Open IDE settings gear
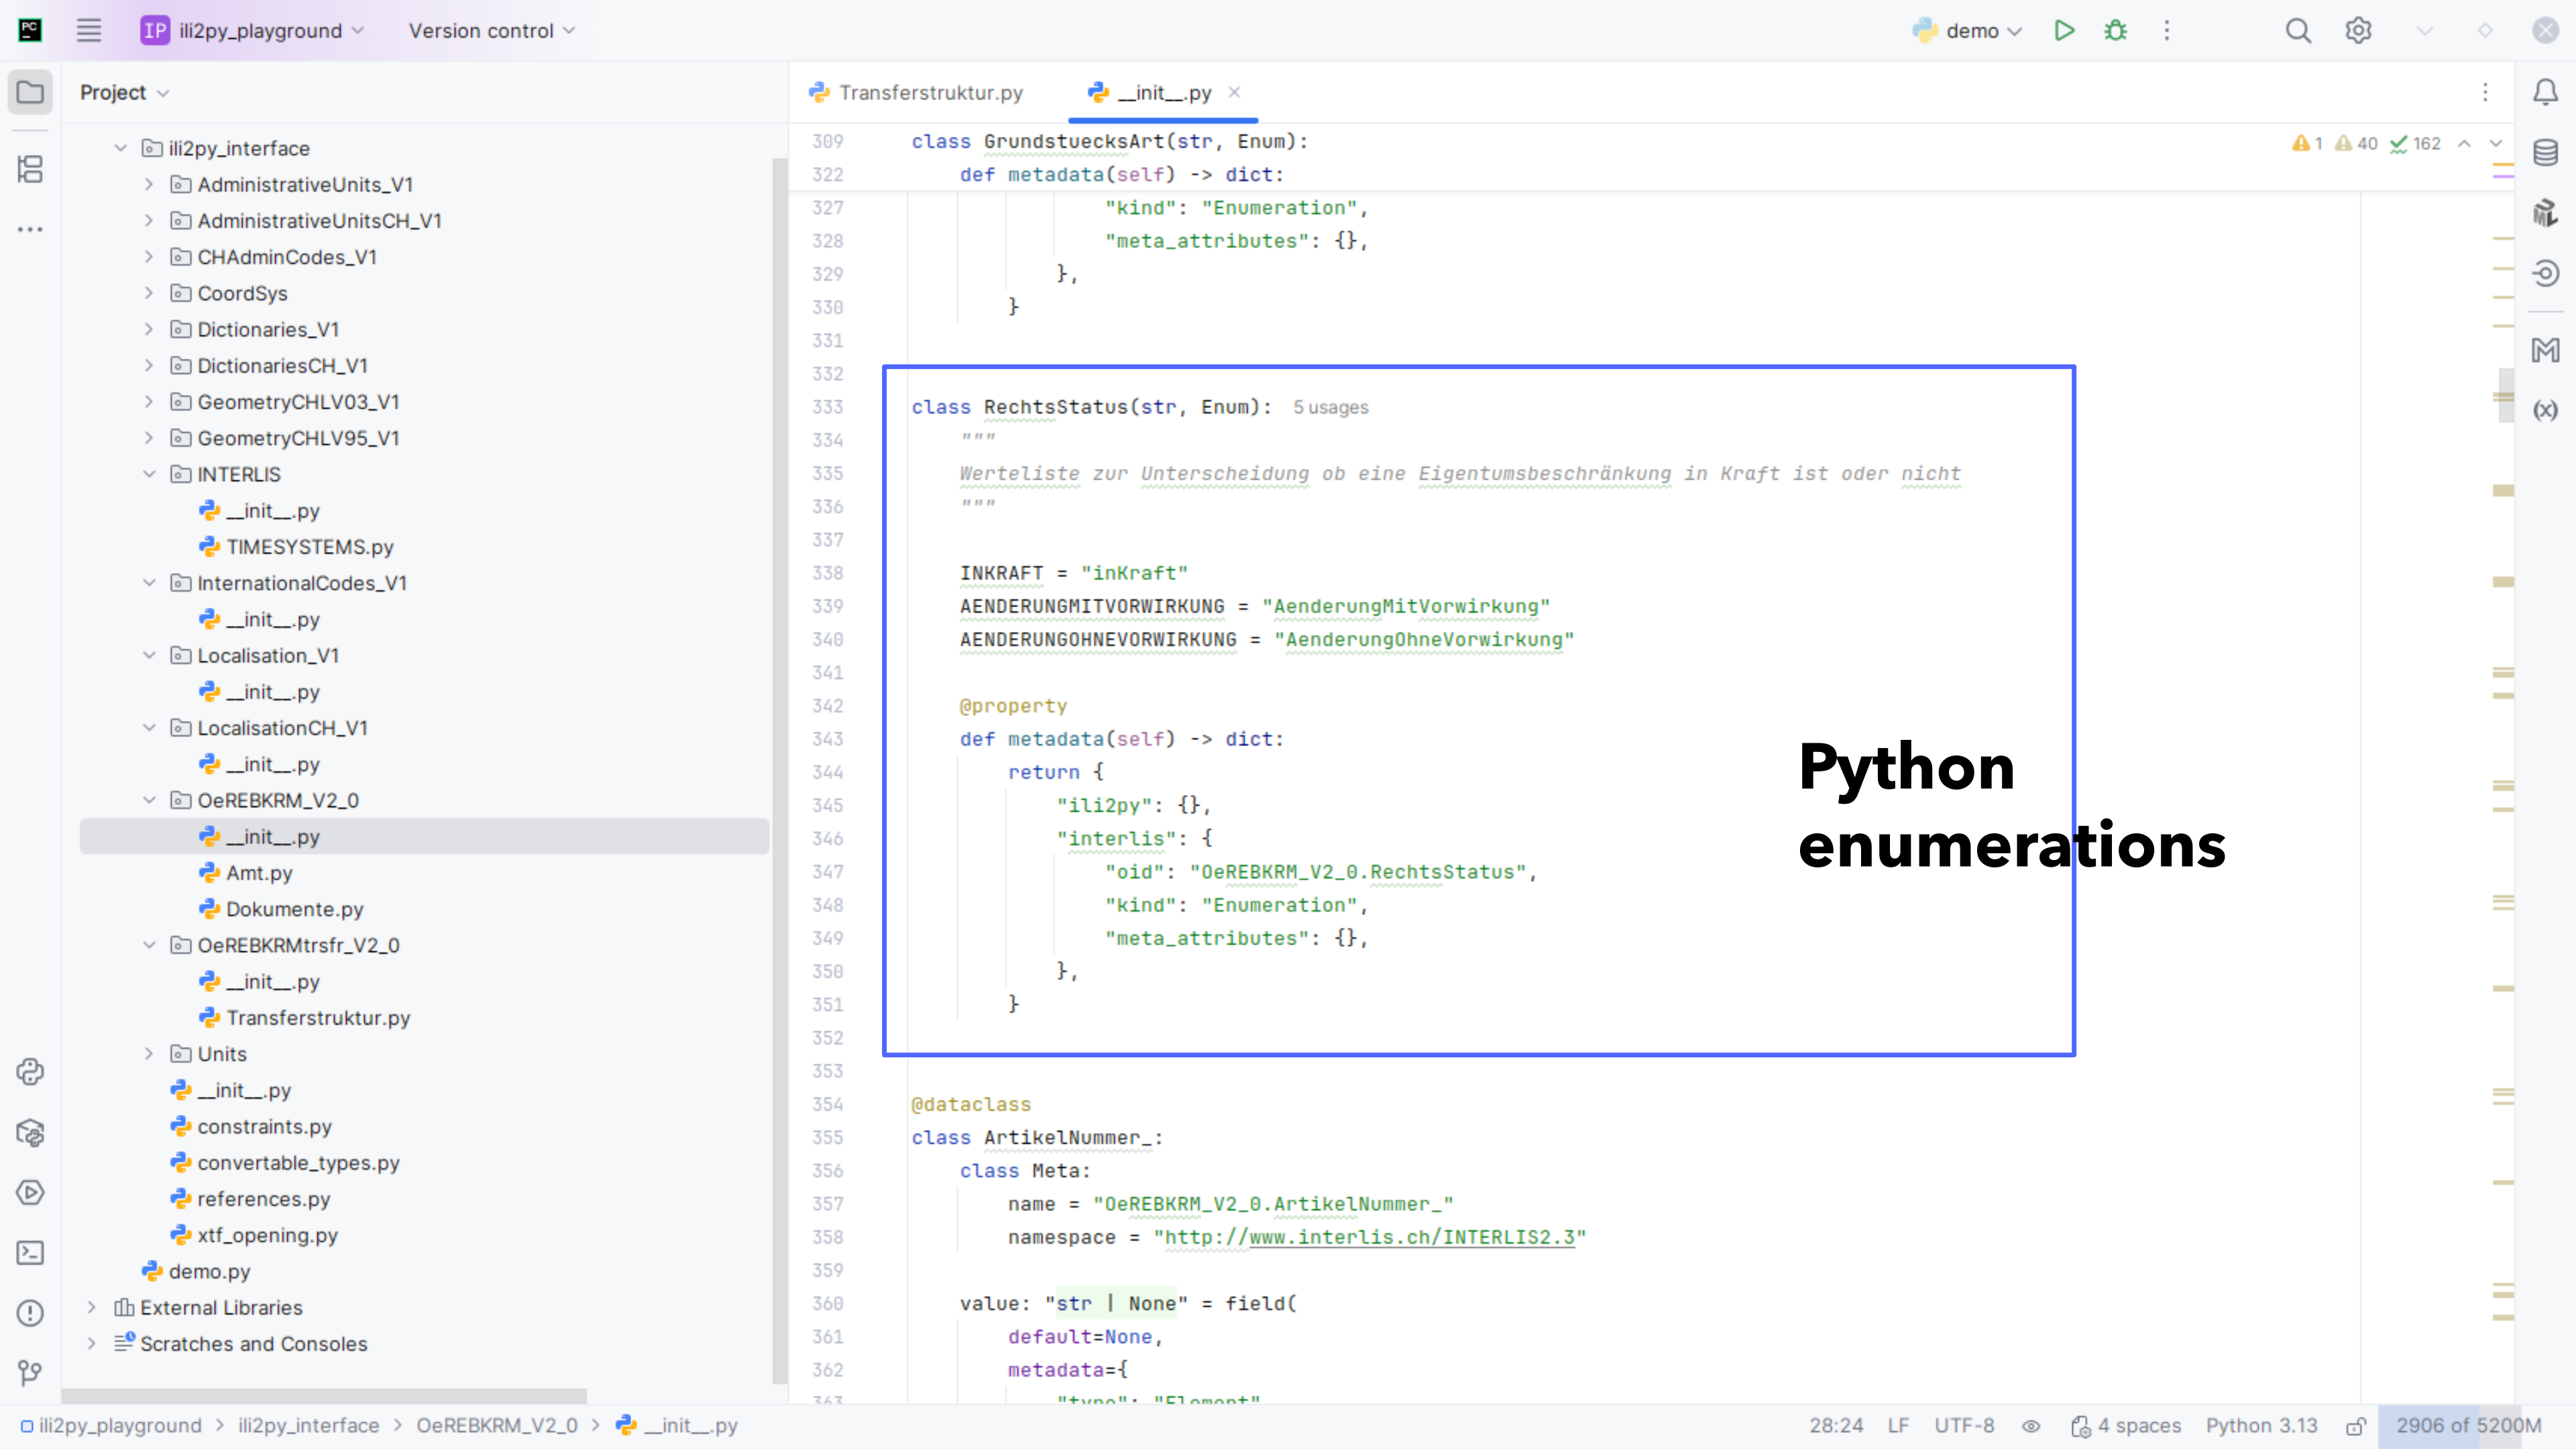Viewport: 2576px width, 1449px height. coord(2358,31)
